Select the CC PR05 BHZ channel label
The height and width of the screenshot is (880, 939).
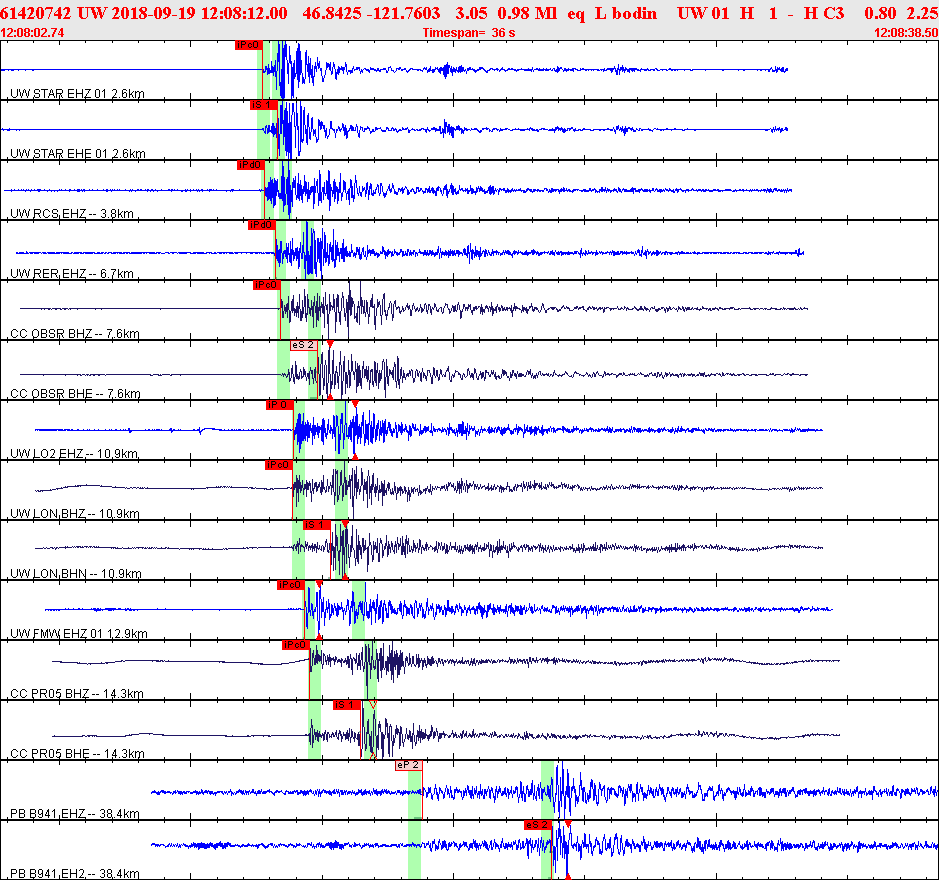click(x=76, y=694)
